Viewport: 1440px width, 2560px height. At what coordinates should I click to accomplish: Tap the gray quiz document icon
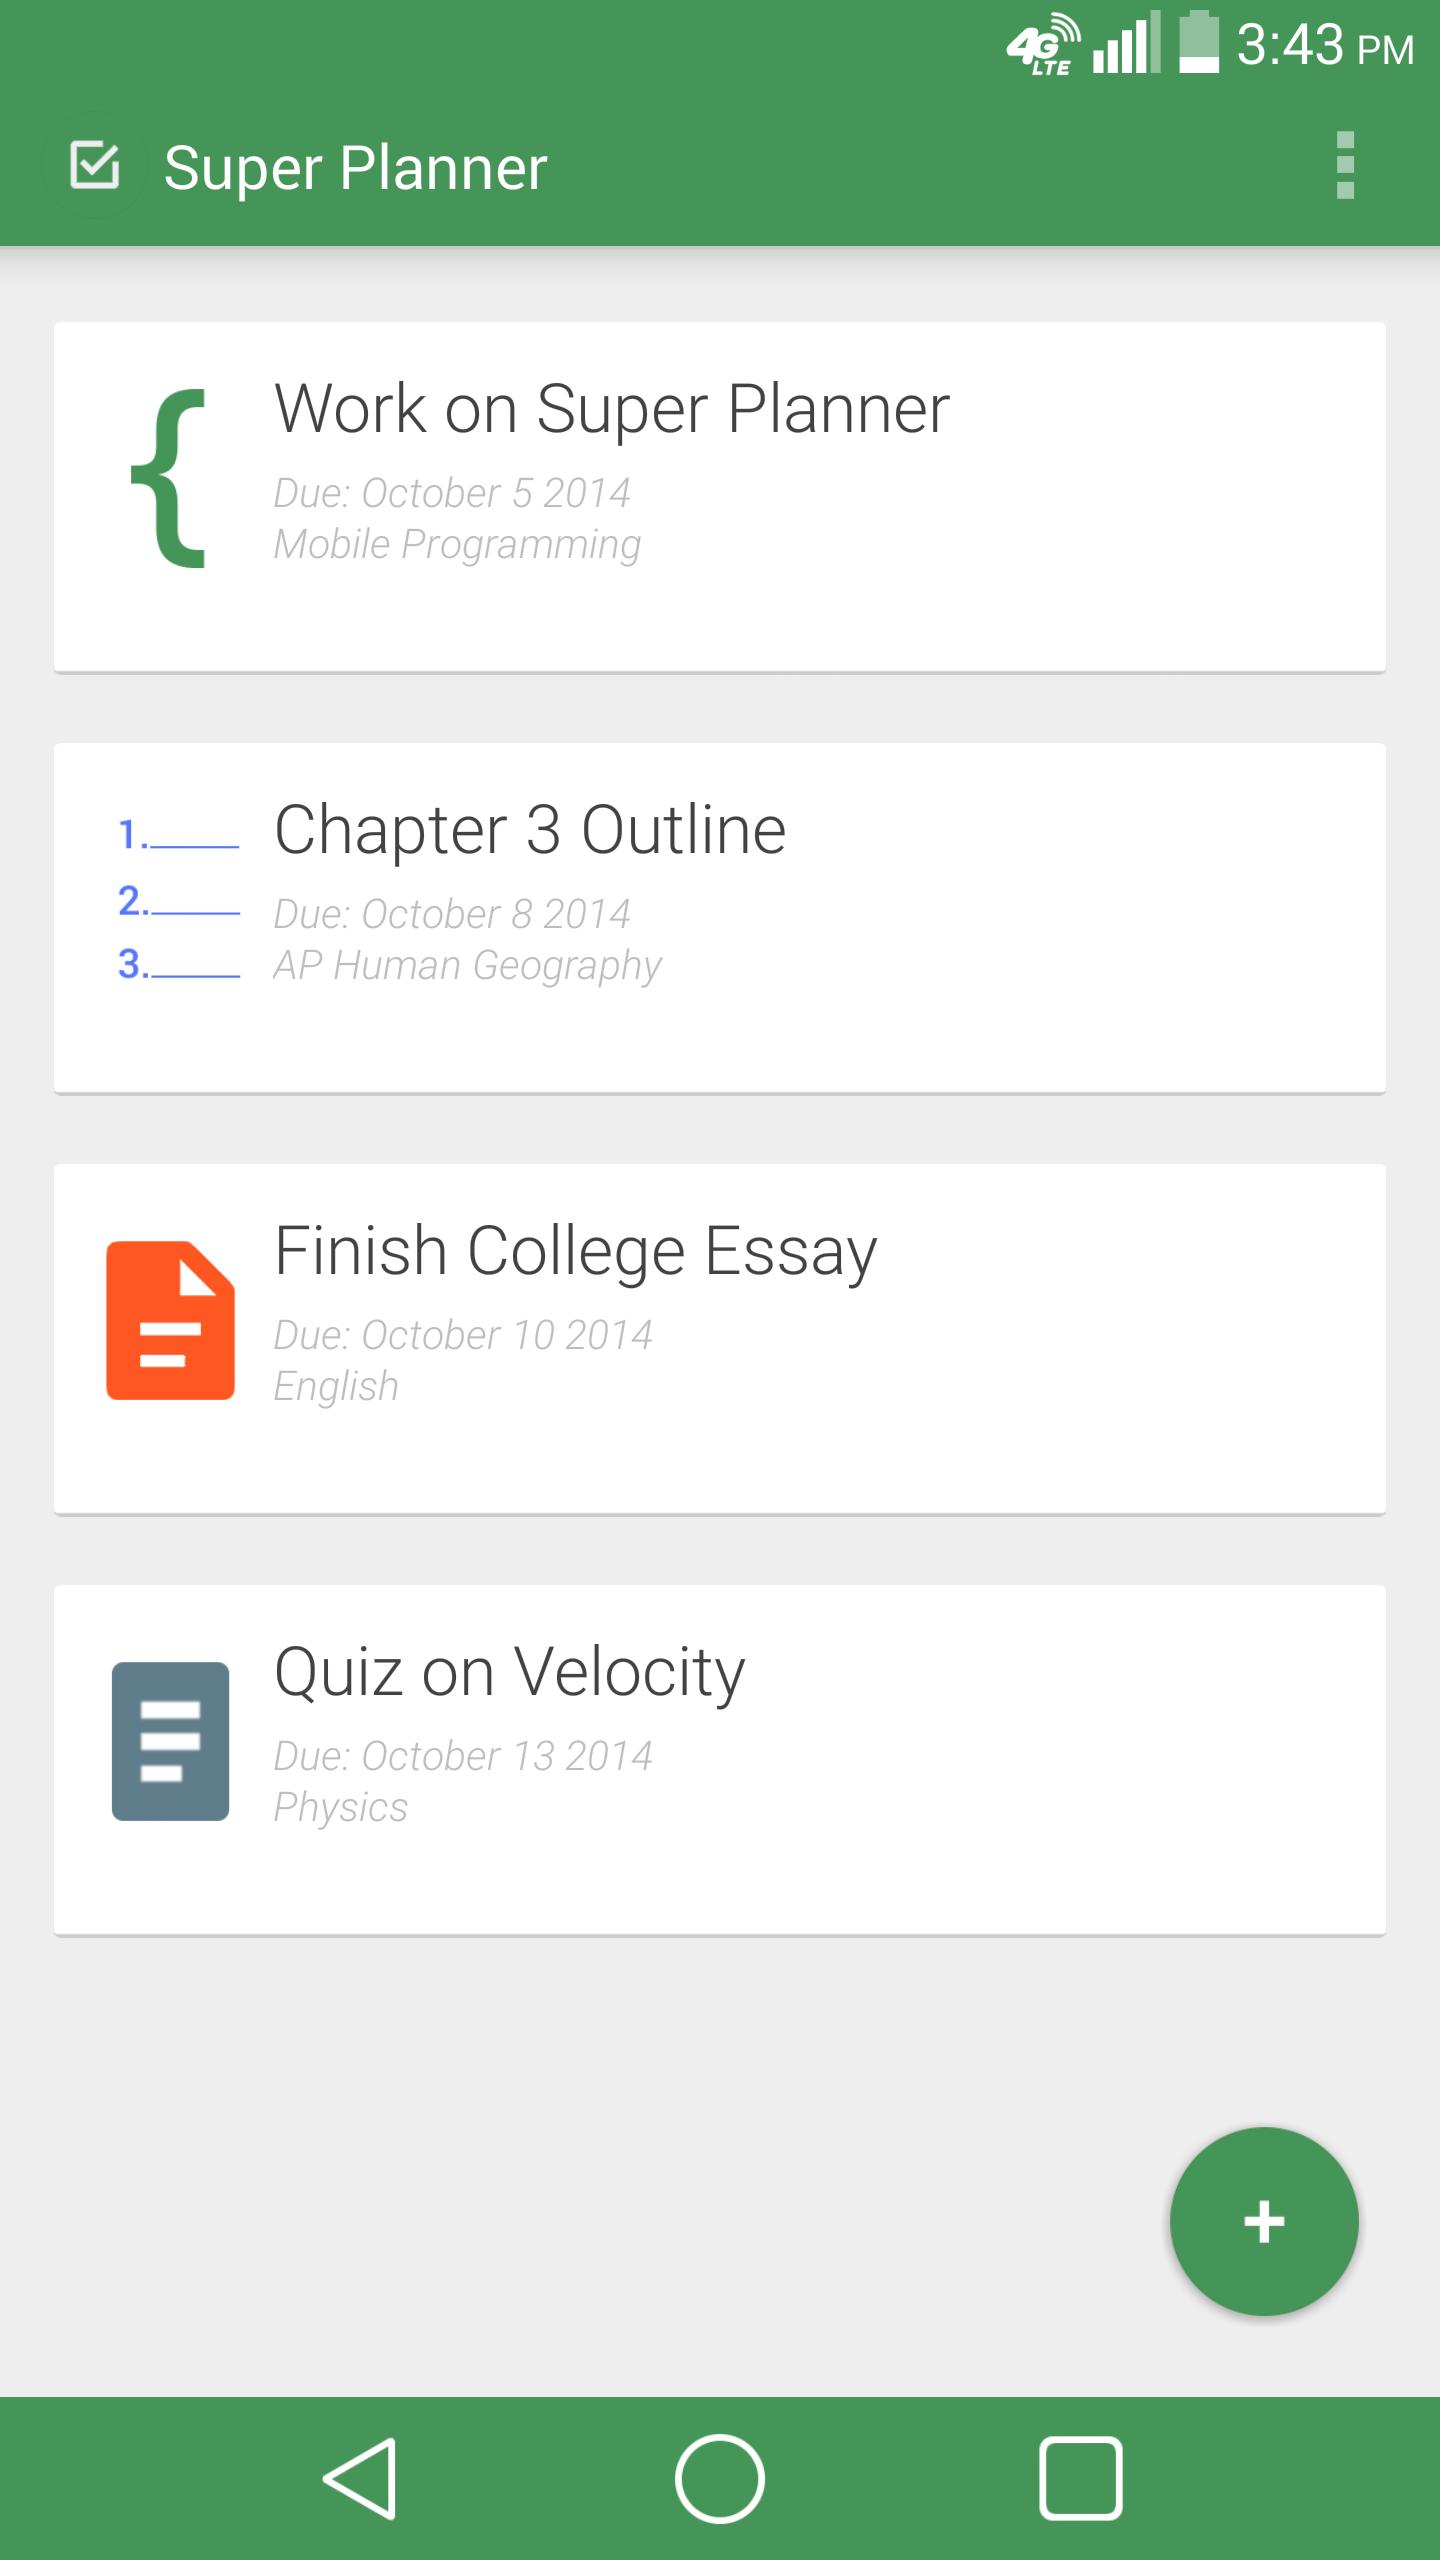click(171, 1741)
